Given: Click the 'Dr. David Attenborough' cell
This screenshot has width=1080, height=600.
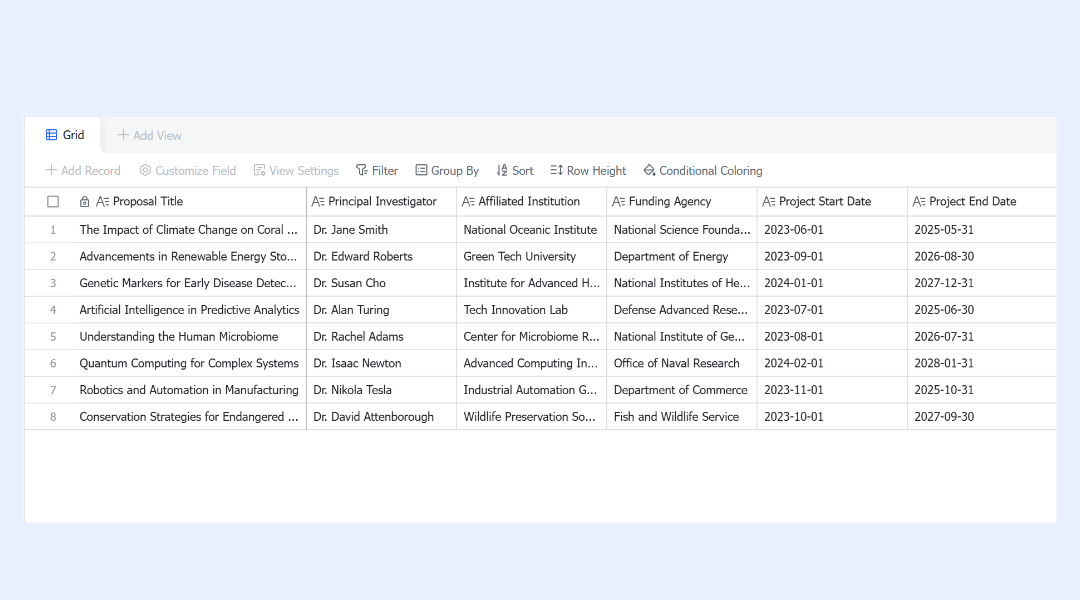Looking at the screenshot, I should click(382, 417).
